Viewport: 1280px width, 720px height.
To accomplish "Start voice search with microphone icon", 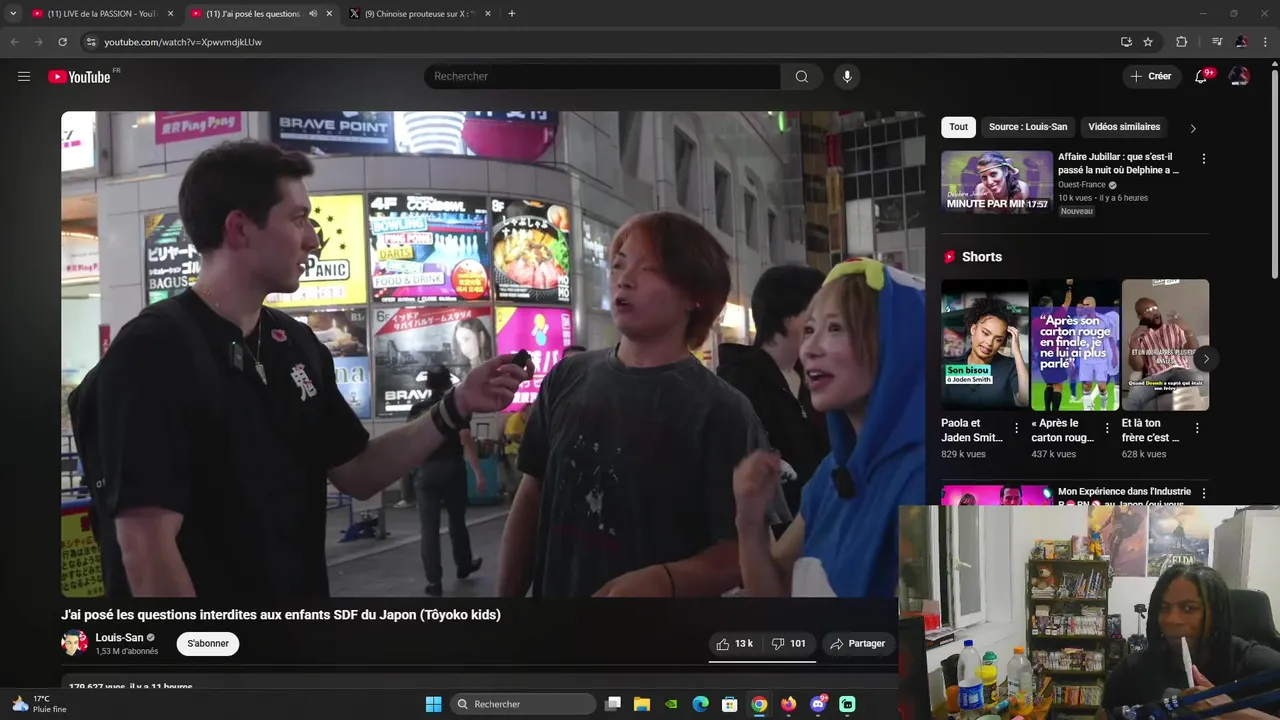I will [847, 76].
